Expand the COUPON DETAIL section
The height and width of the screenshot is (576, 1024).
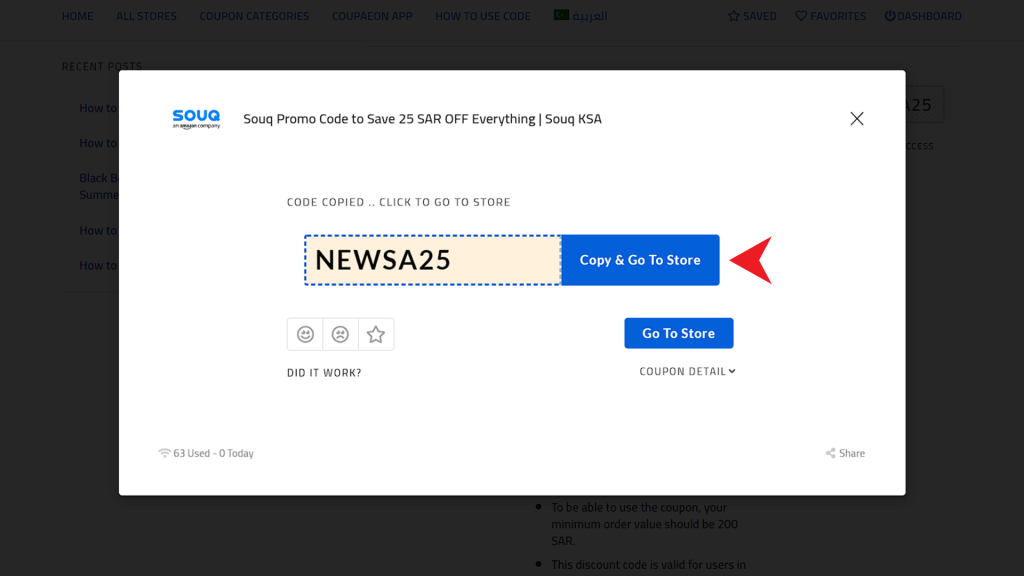coord(687,370)
